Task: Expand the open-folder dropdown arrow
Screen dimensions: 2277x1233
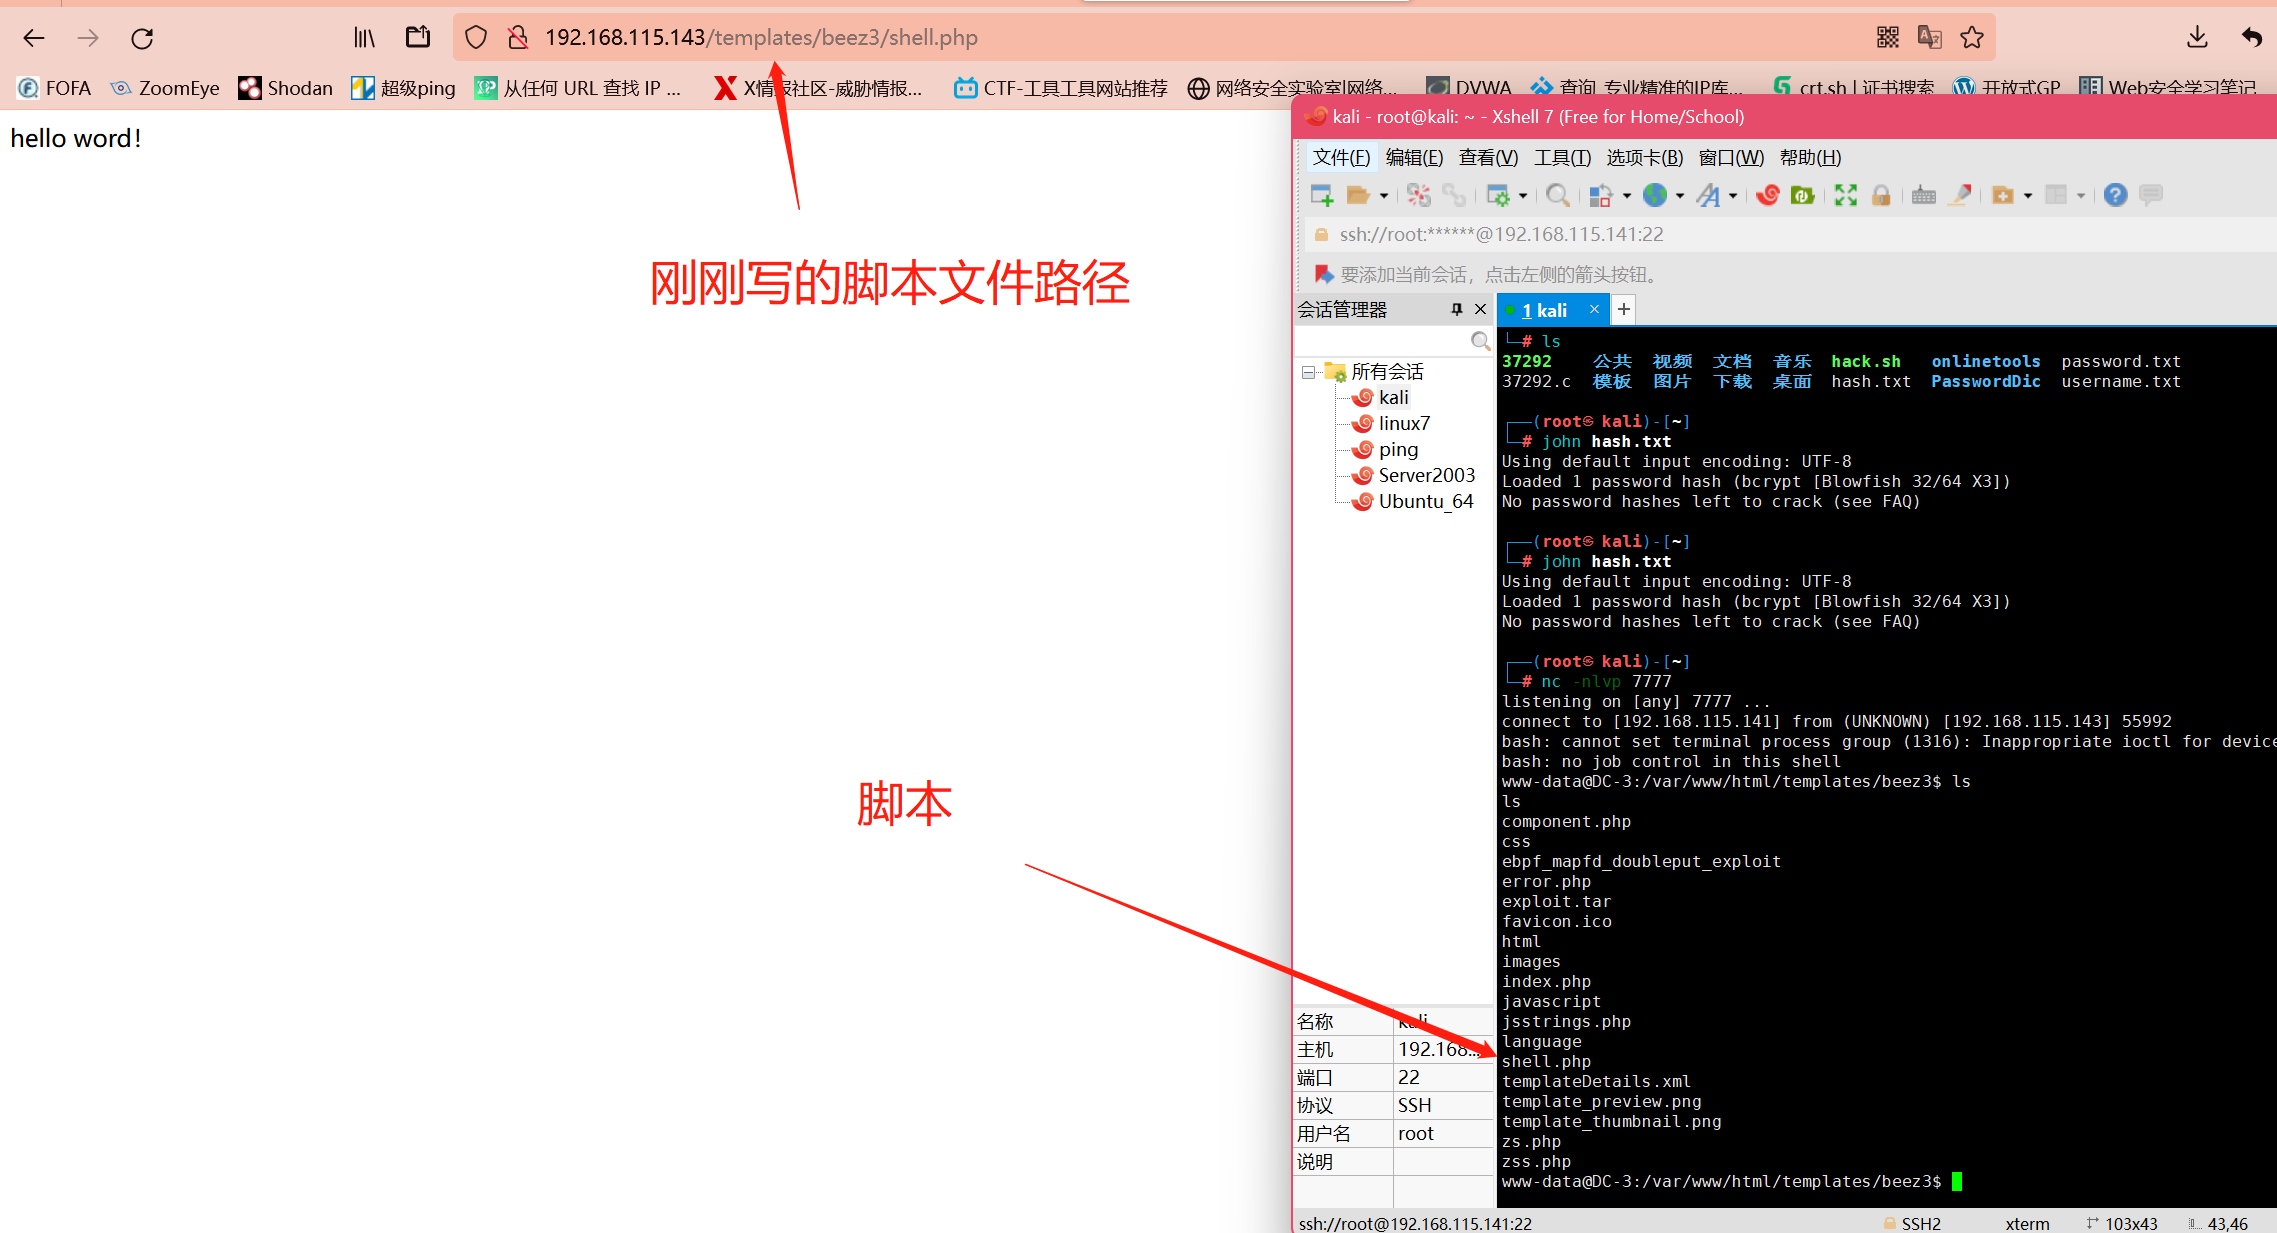Action: 1384,196
